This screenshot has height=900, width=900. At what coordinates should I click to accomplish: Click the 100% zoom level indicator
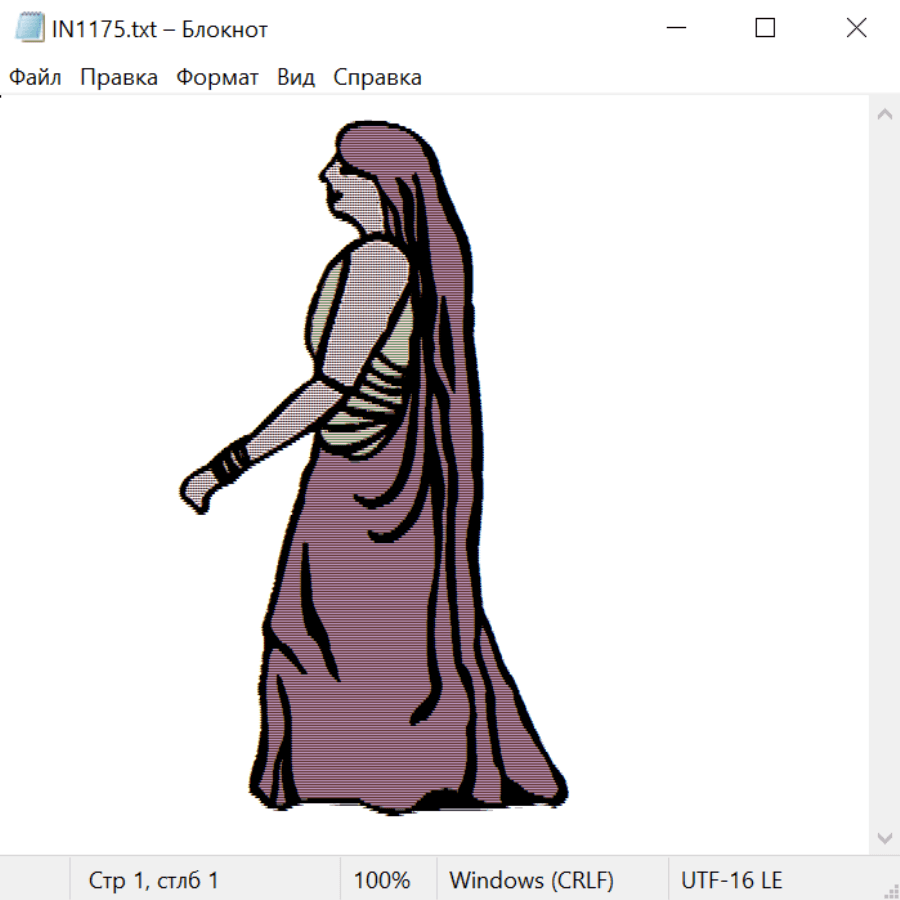[382, 880]
